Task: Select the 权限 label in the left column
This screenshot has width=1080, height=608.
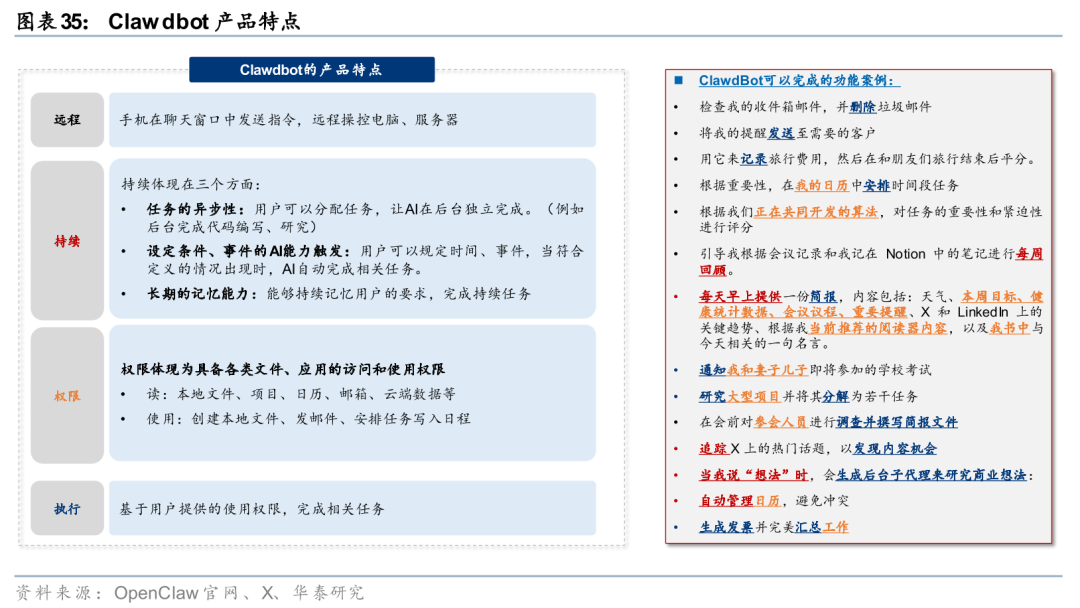Action: tap(67, 394)
